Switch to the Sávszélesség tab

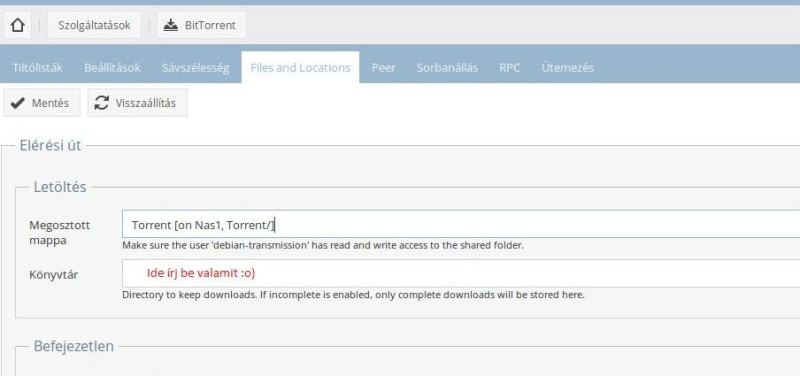coord(195,67)
